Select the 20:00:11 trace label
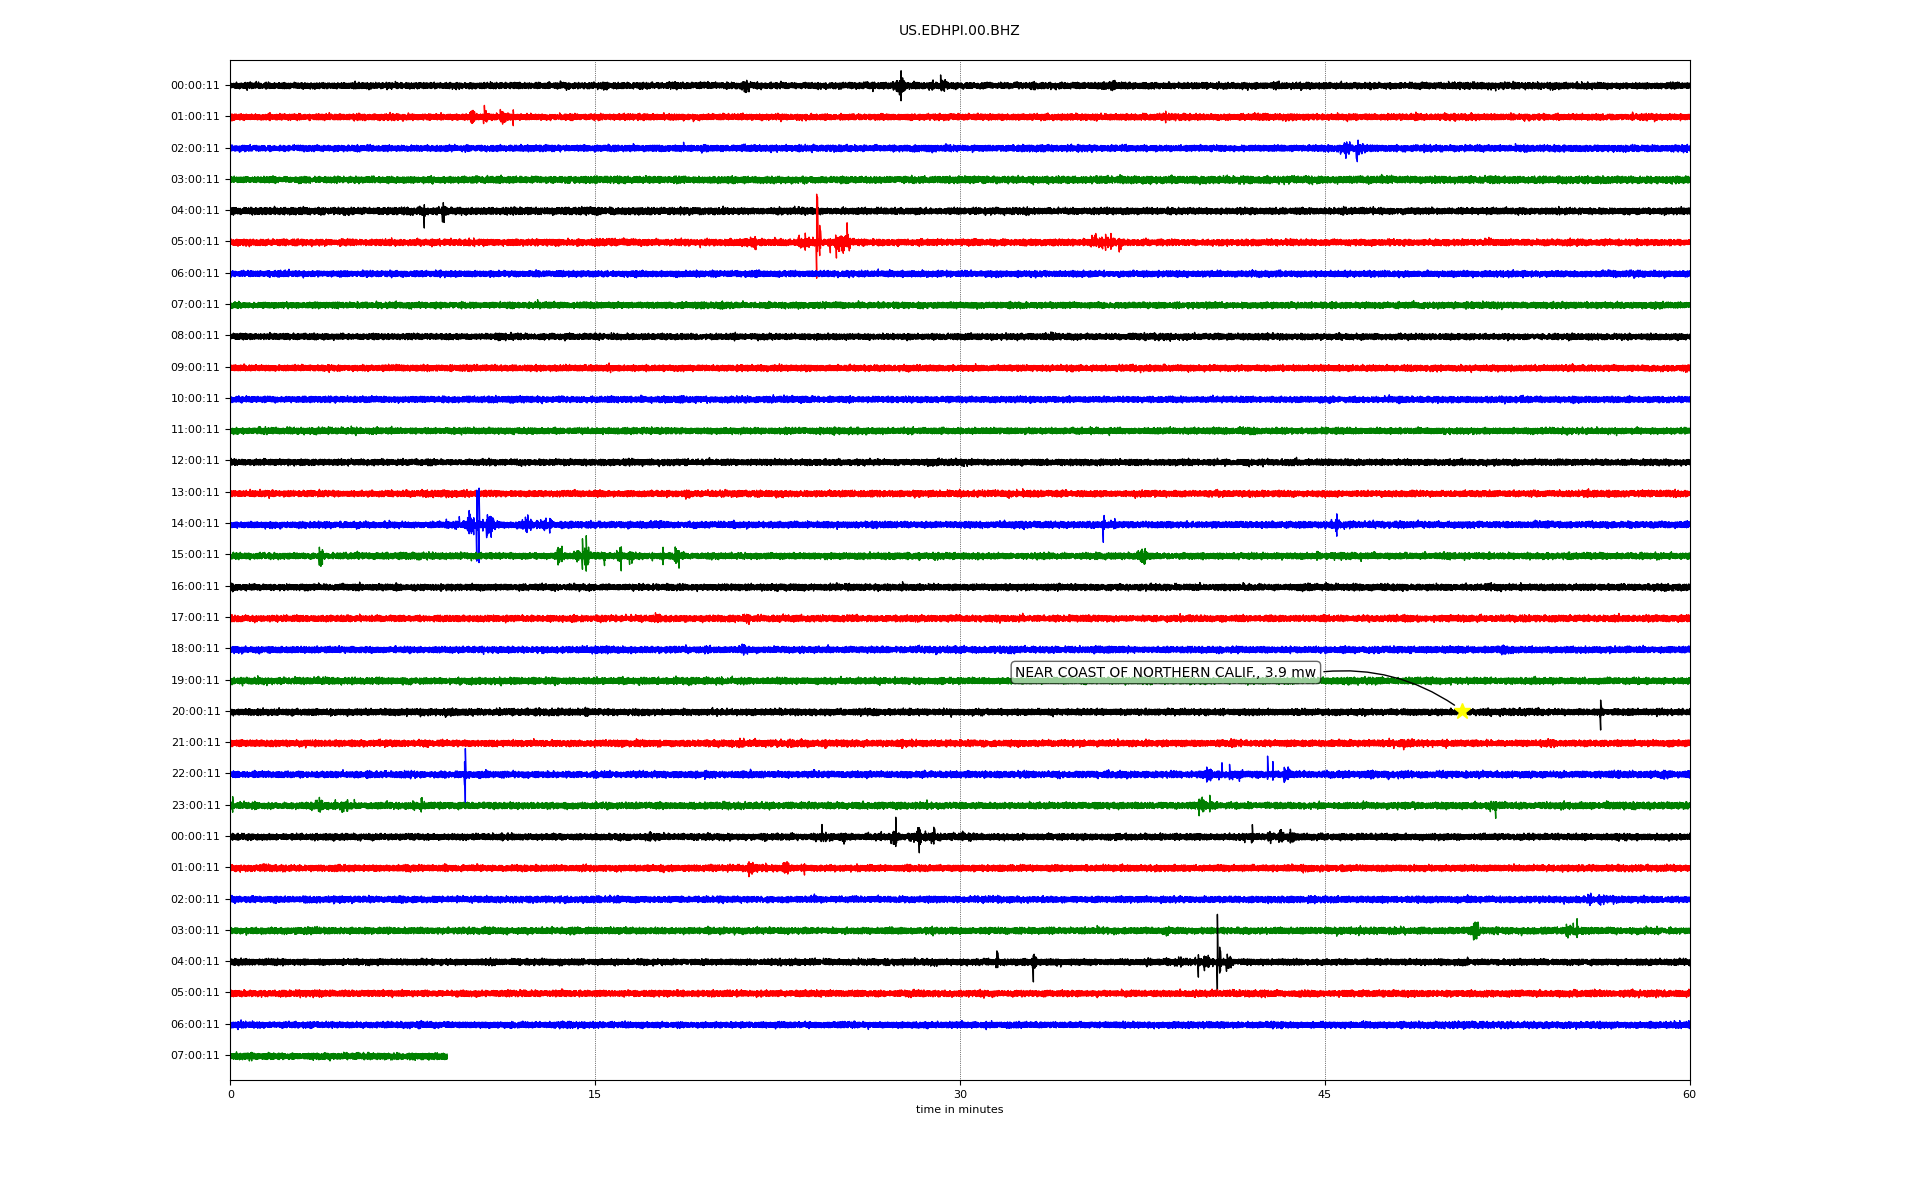 point(195,712)
